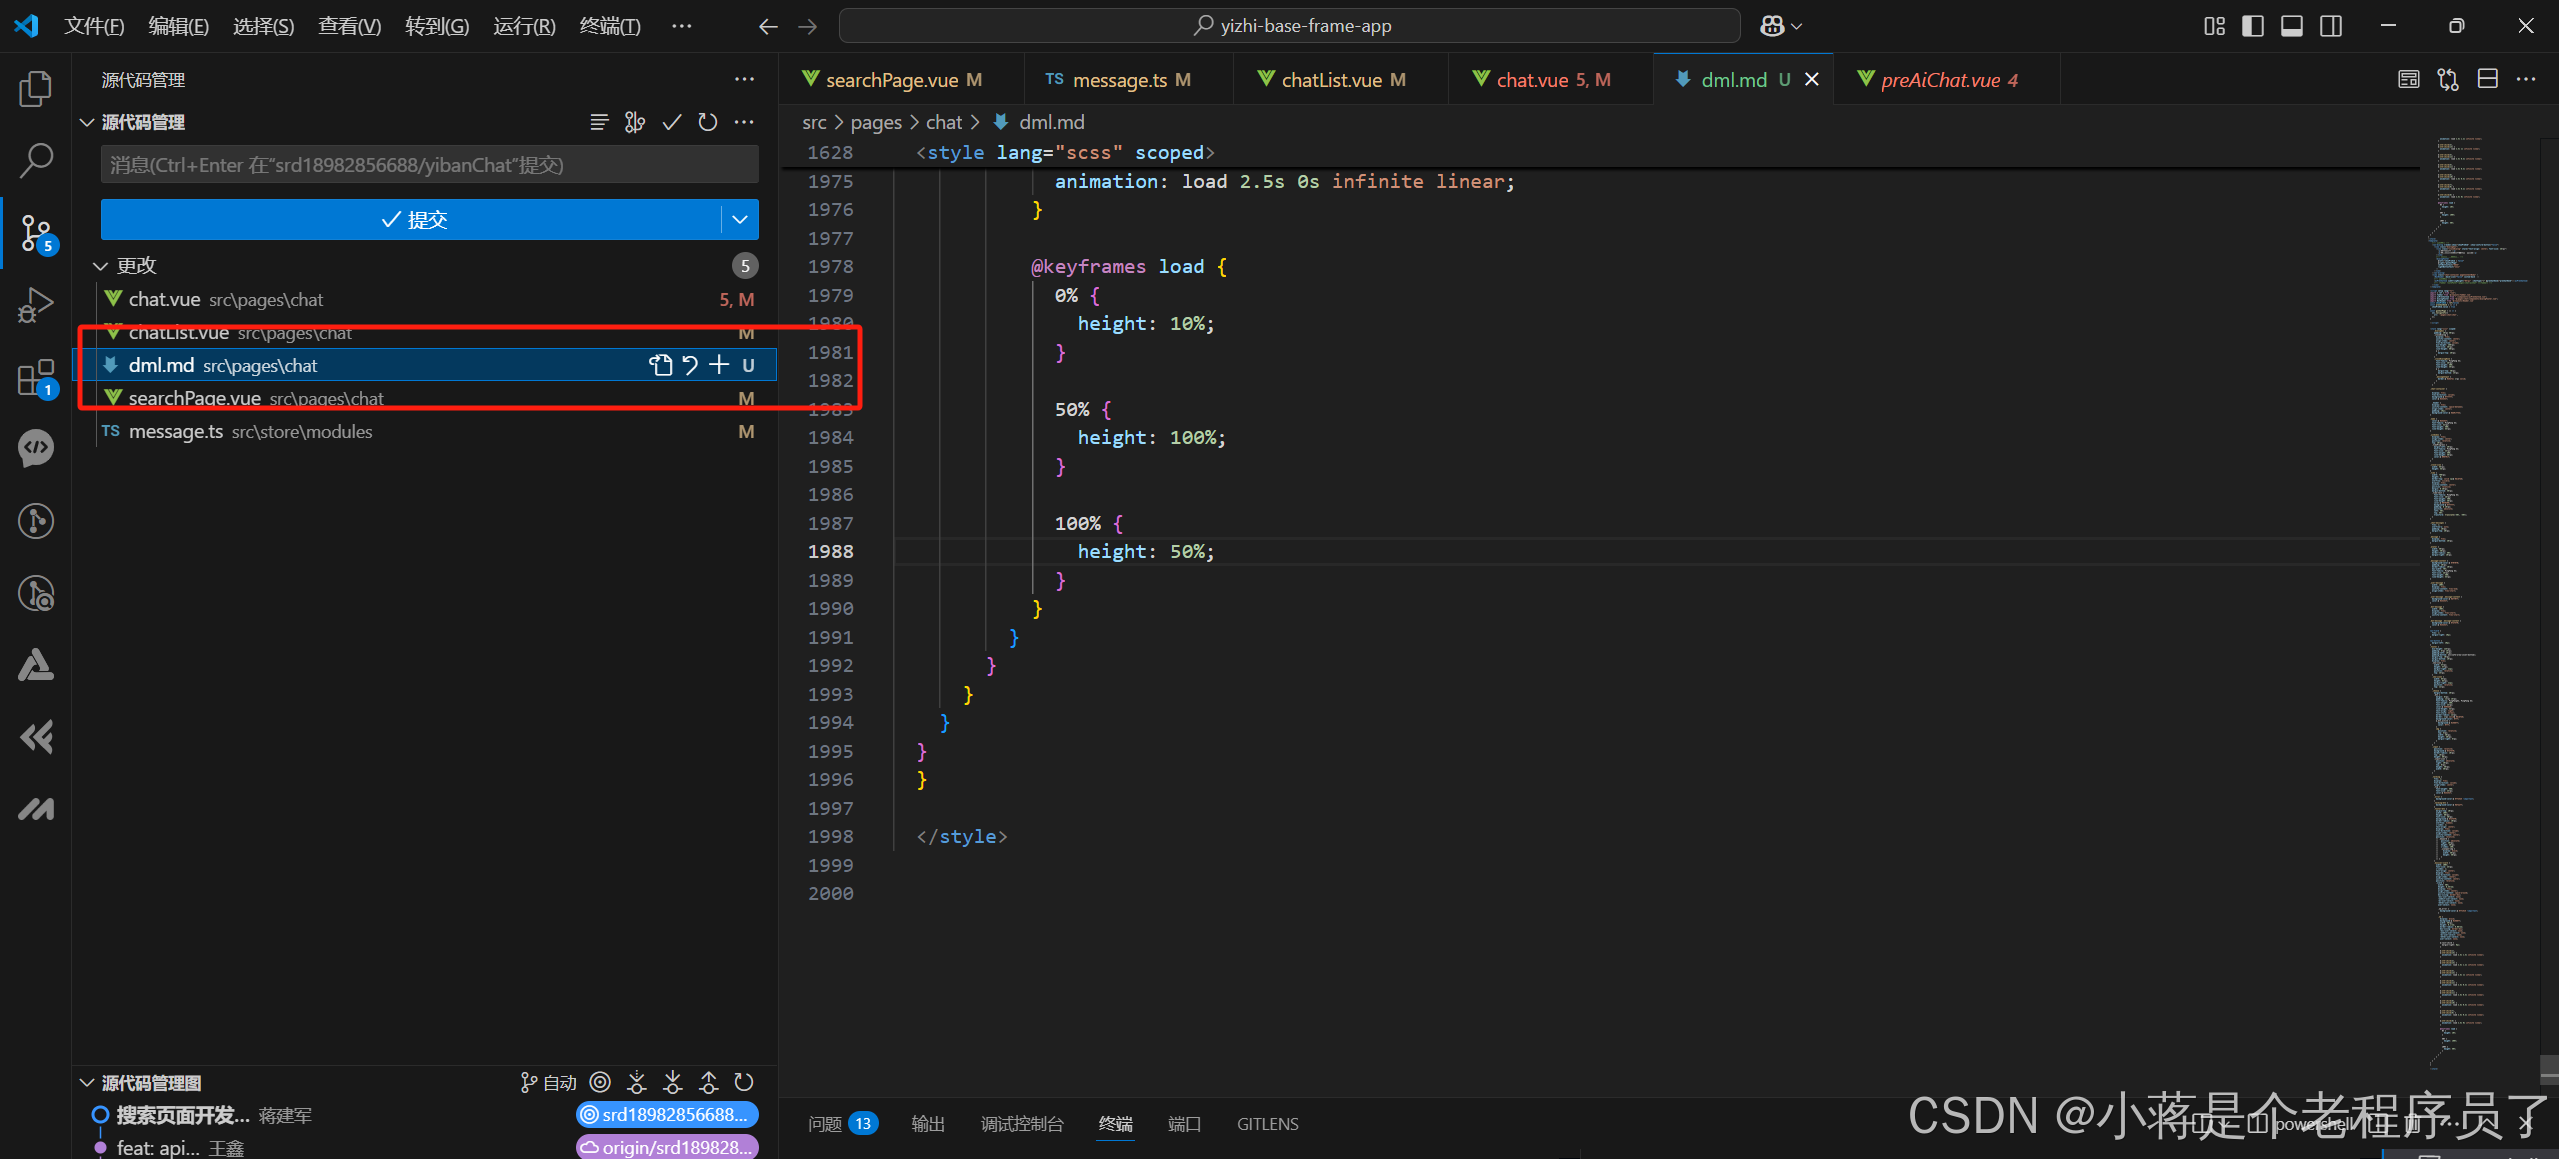Open the Explorer view in activity bar
The width and height of the screenshot is (2559, 1159).
pos(36,89)
